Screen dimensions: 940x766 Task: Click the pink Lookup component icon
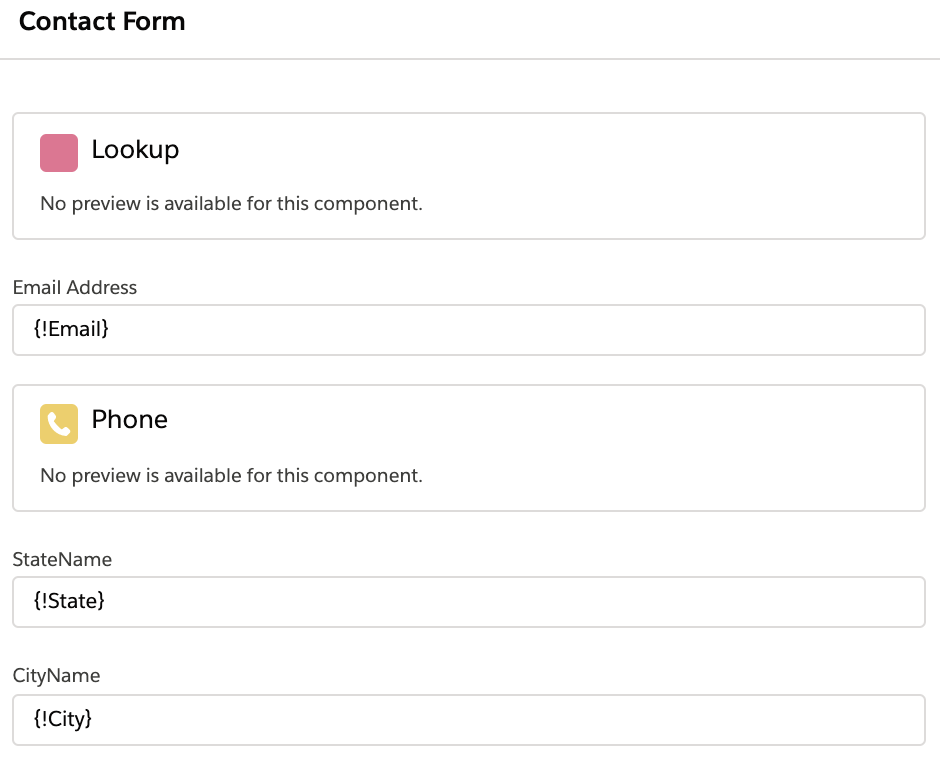click(59, 153)
